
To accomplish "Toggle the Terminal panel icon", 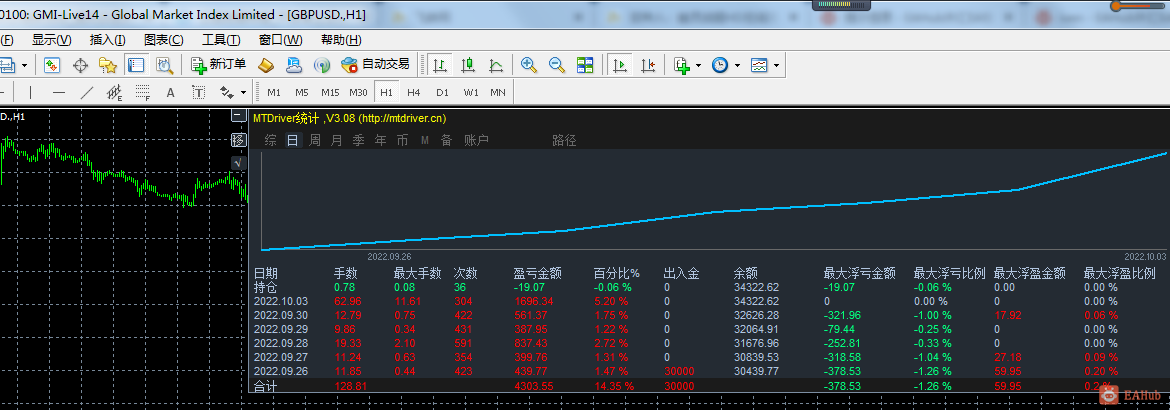I will pyautogui.click(x=136, y=65).
